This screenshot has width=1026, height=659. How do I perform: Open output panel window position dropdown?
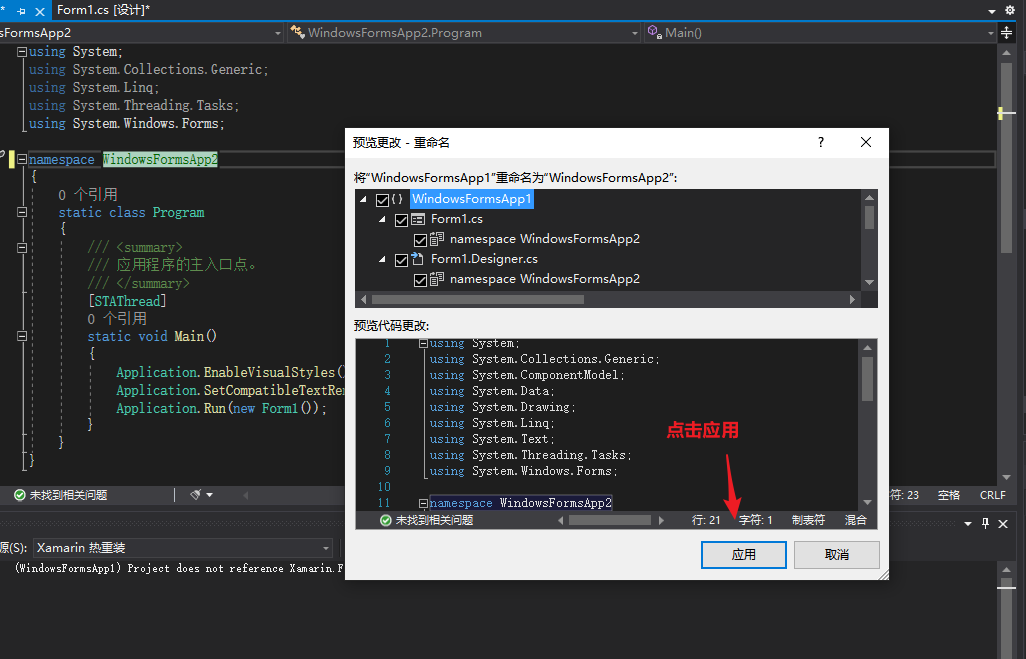pos(968,524)
